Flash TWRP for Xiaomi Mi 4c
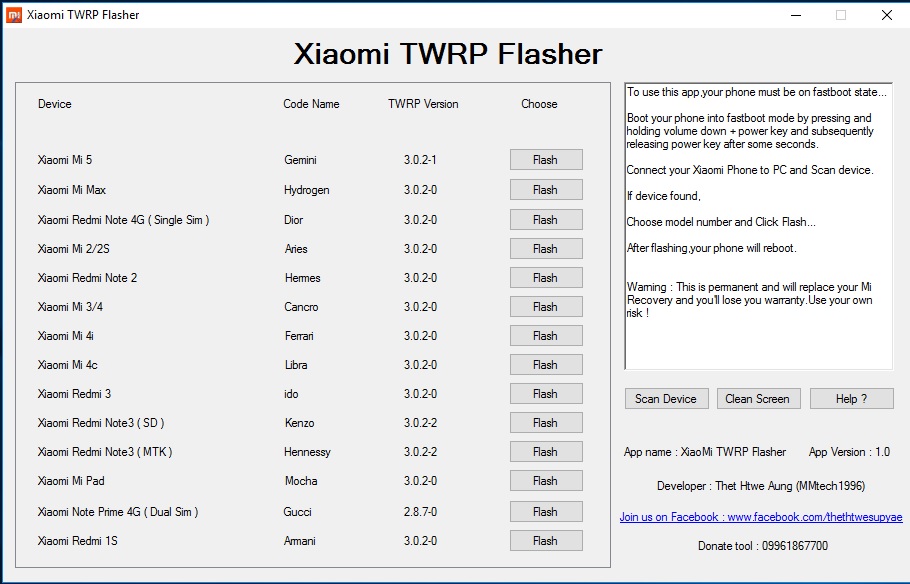The width and height of the screenshot is (910, 584). pos(546,365)
